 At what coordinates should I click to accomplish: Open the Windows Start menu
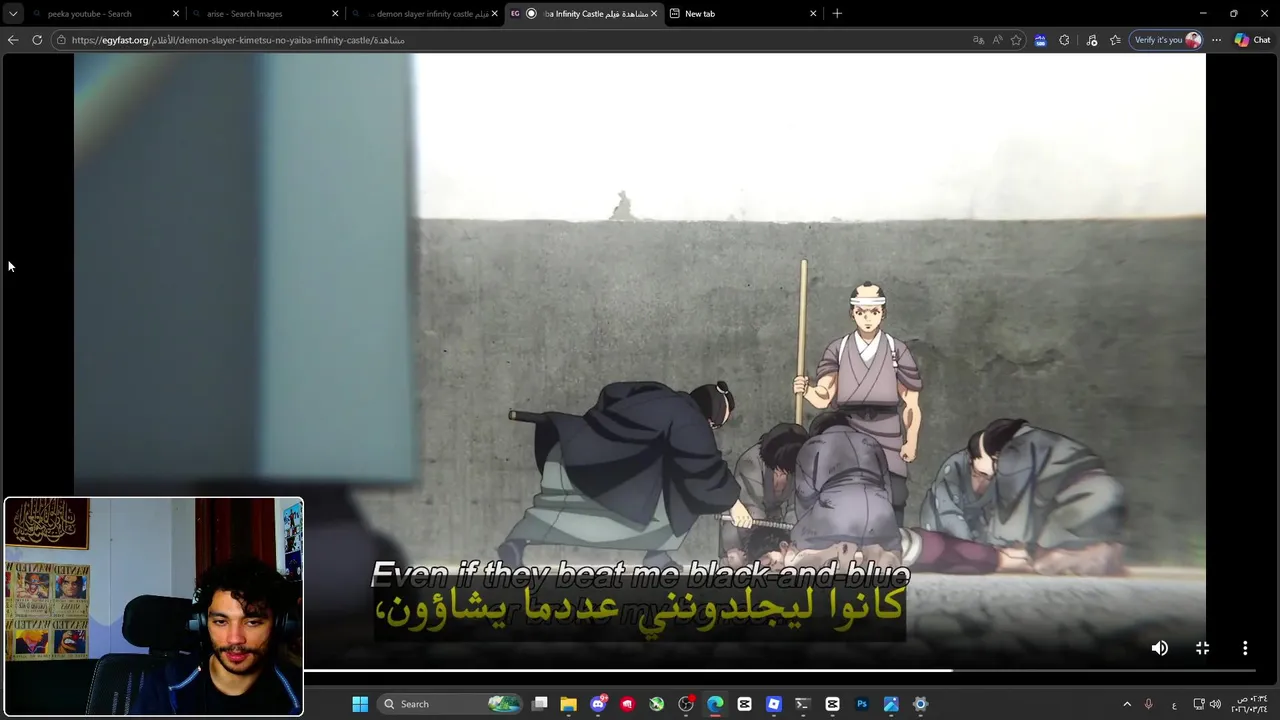point(360,704)
